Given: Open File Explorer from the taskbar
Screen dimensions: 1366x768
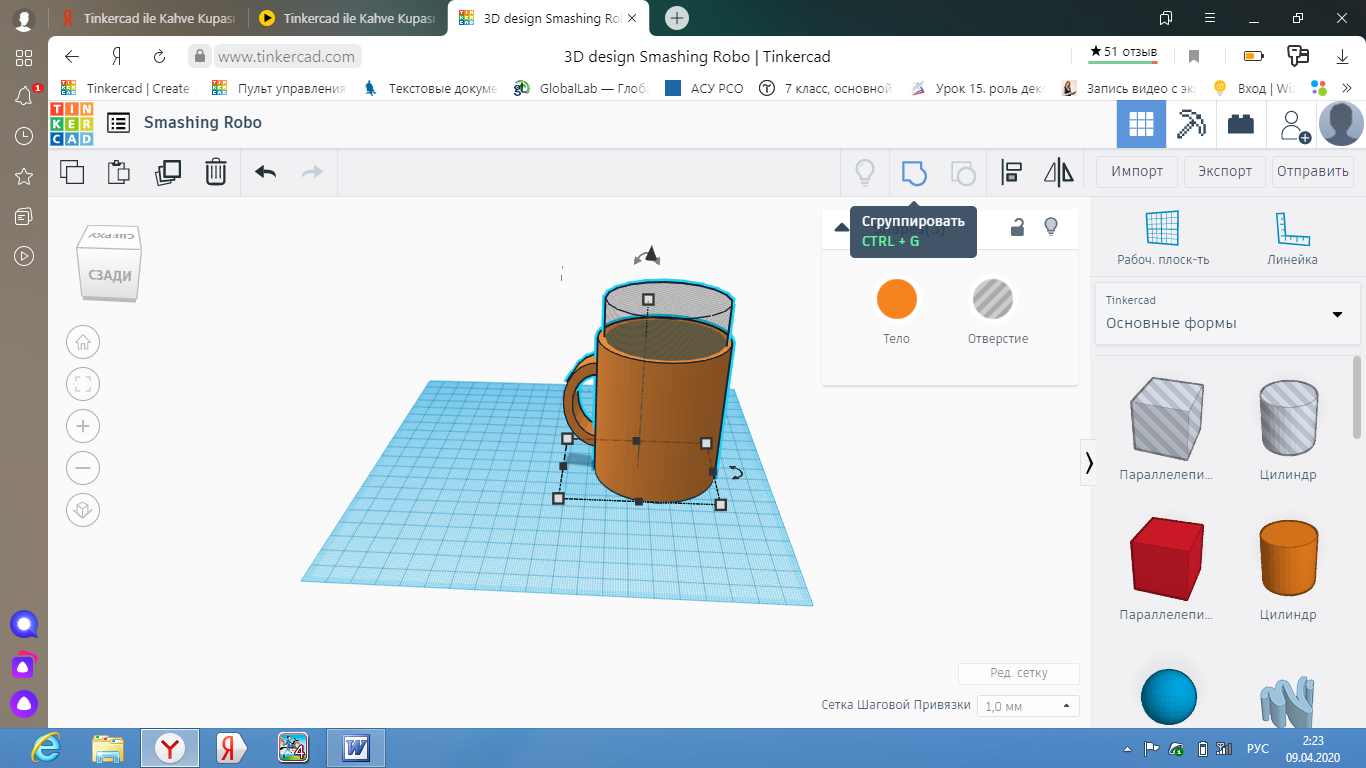Looking at the screenshot, I should pos(108,748).
